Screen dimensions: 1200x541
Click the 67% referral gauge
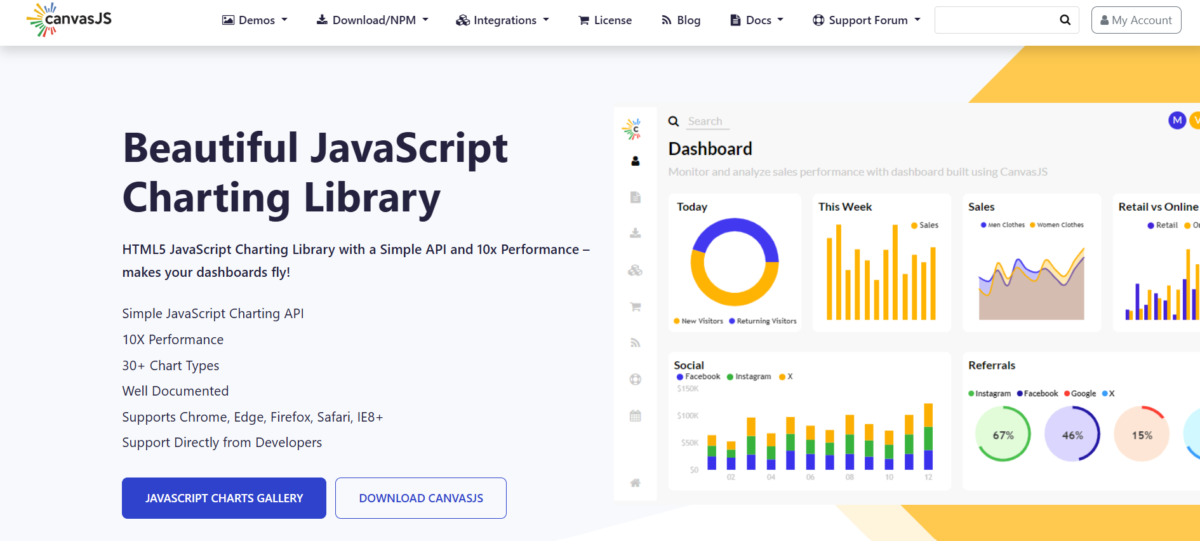(x=1003, y=434)
